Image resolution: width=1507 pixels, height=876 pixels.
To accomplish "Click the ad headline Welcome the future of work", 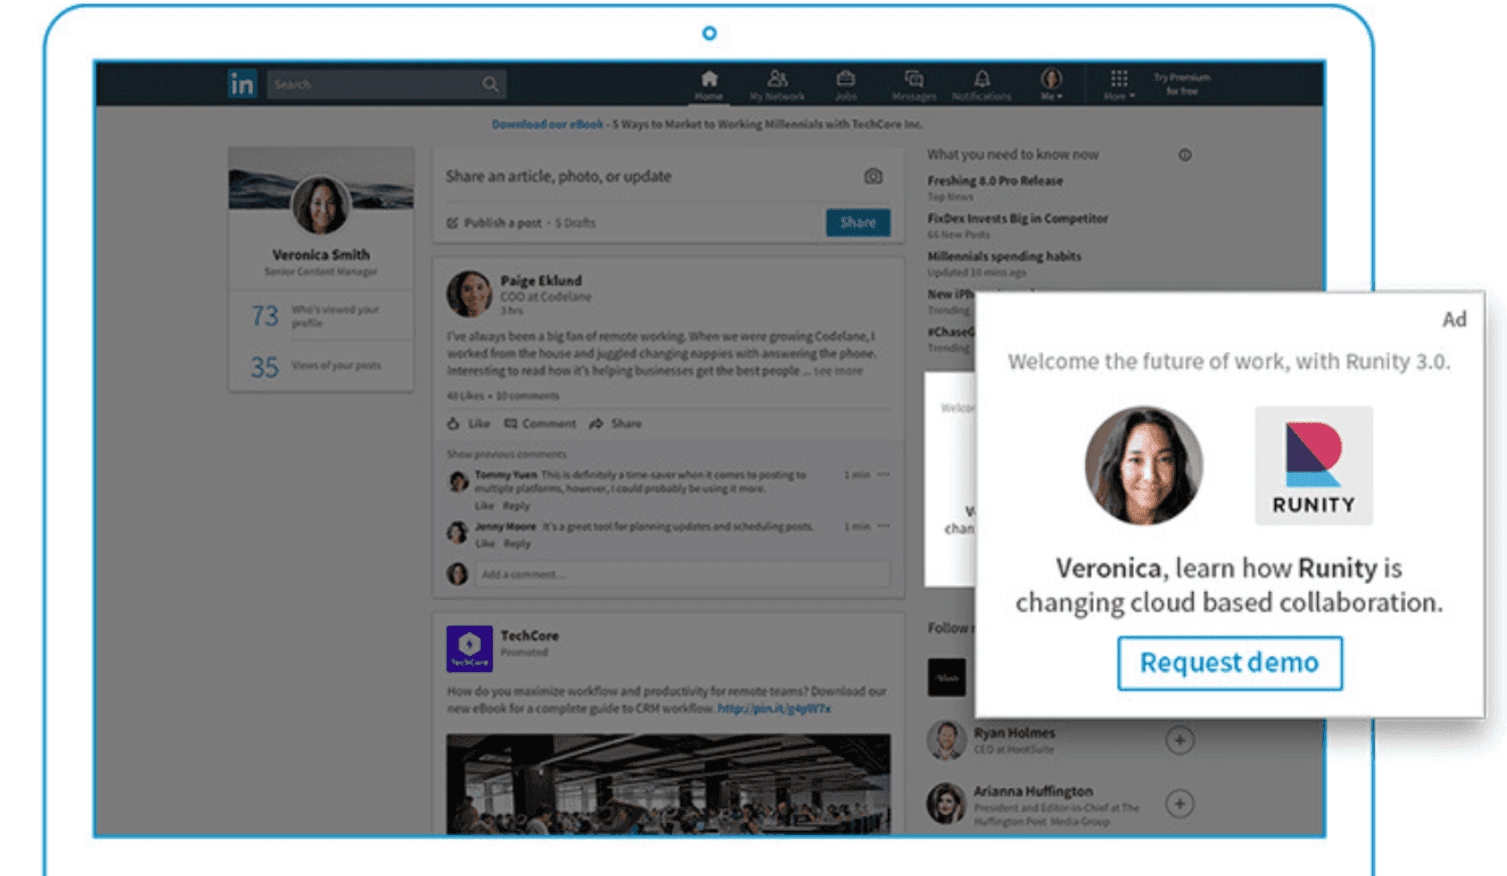I will tap(1229, 362).
